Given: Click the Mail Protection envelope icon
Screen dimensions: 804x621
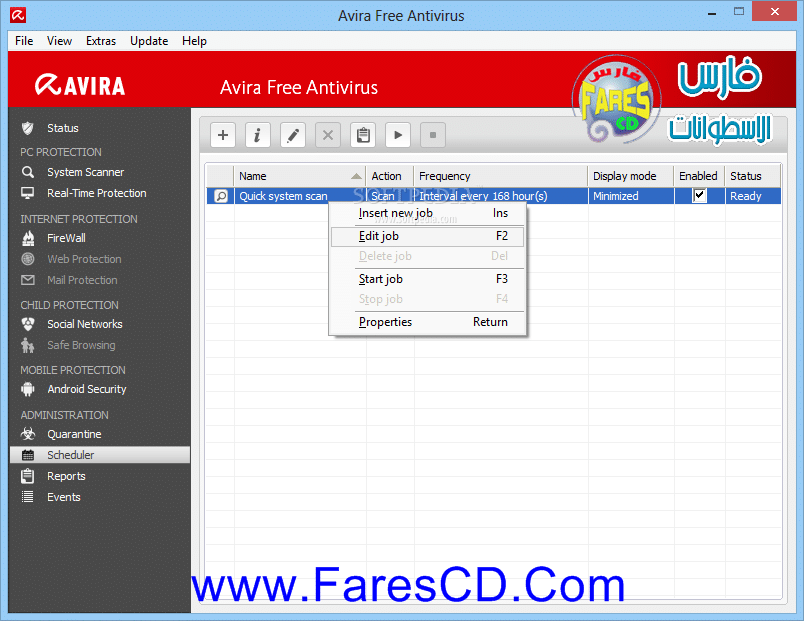Looking at the screenshot, I should pyautogui.click(x=28, y=280).
